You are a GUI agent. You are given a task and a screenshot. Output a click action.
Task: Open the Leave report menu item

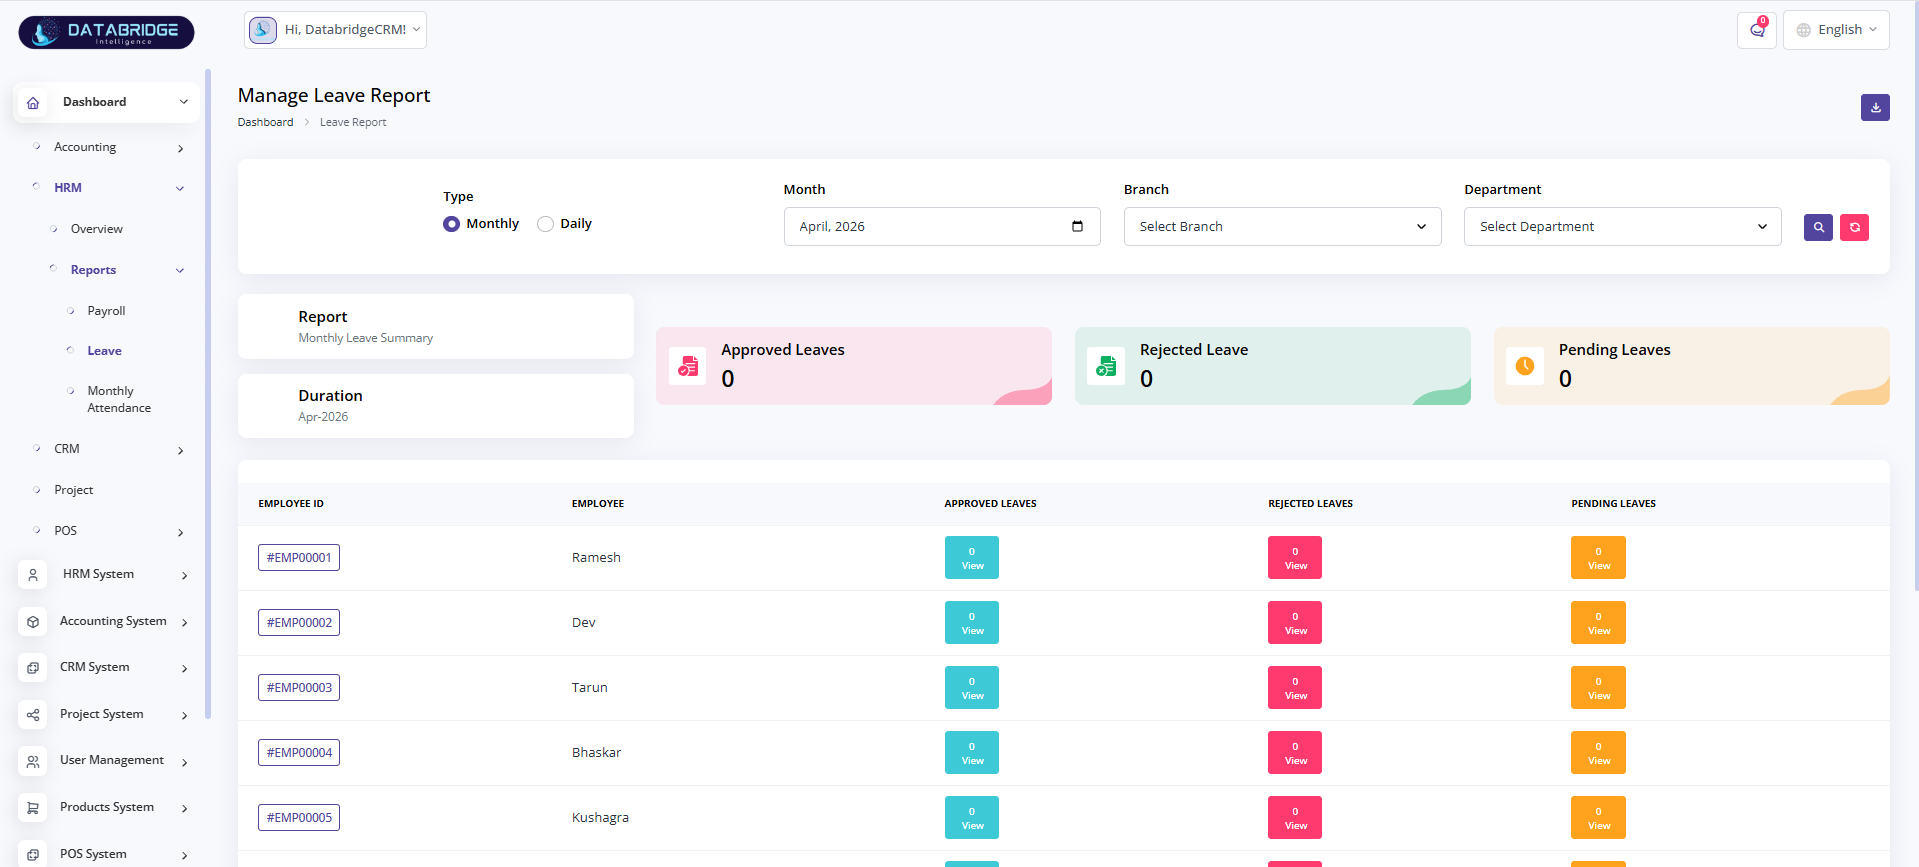point(104,351)
